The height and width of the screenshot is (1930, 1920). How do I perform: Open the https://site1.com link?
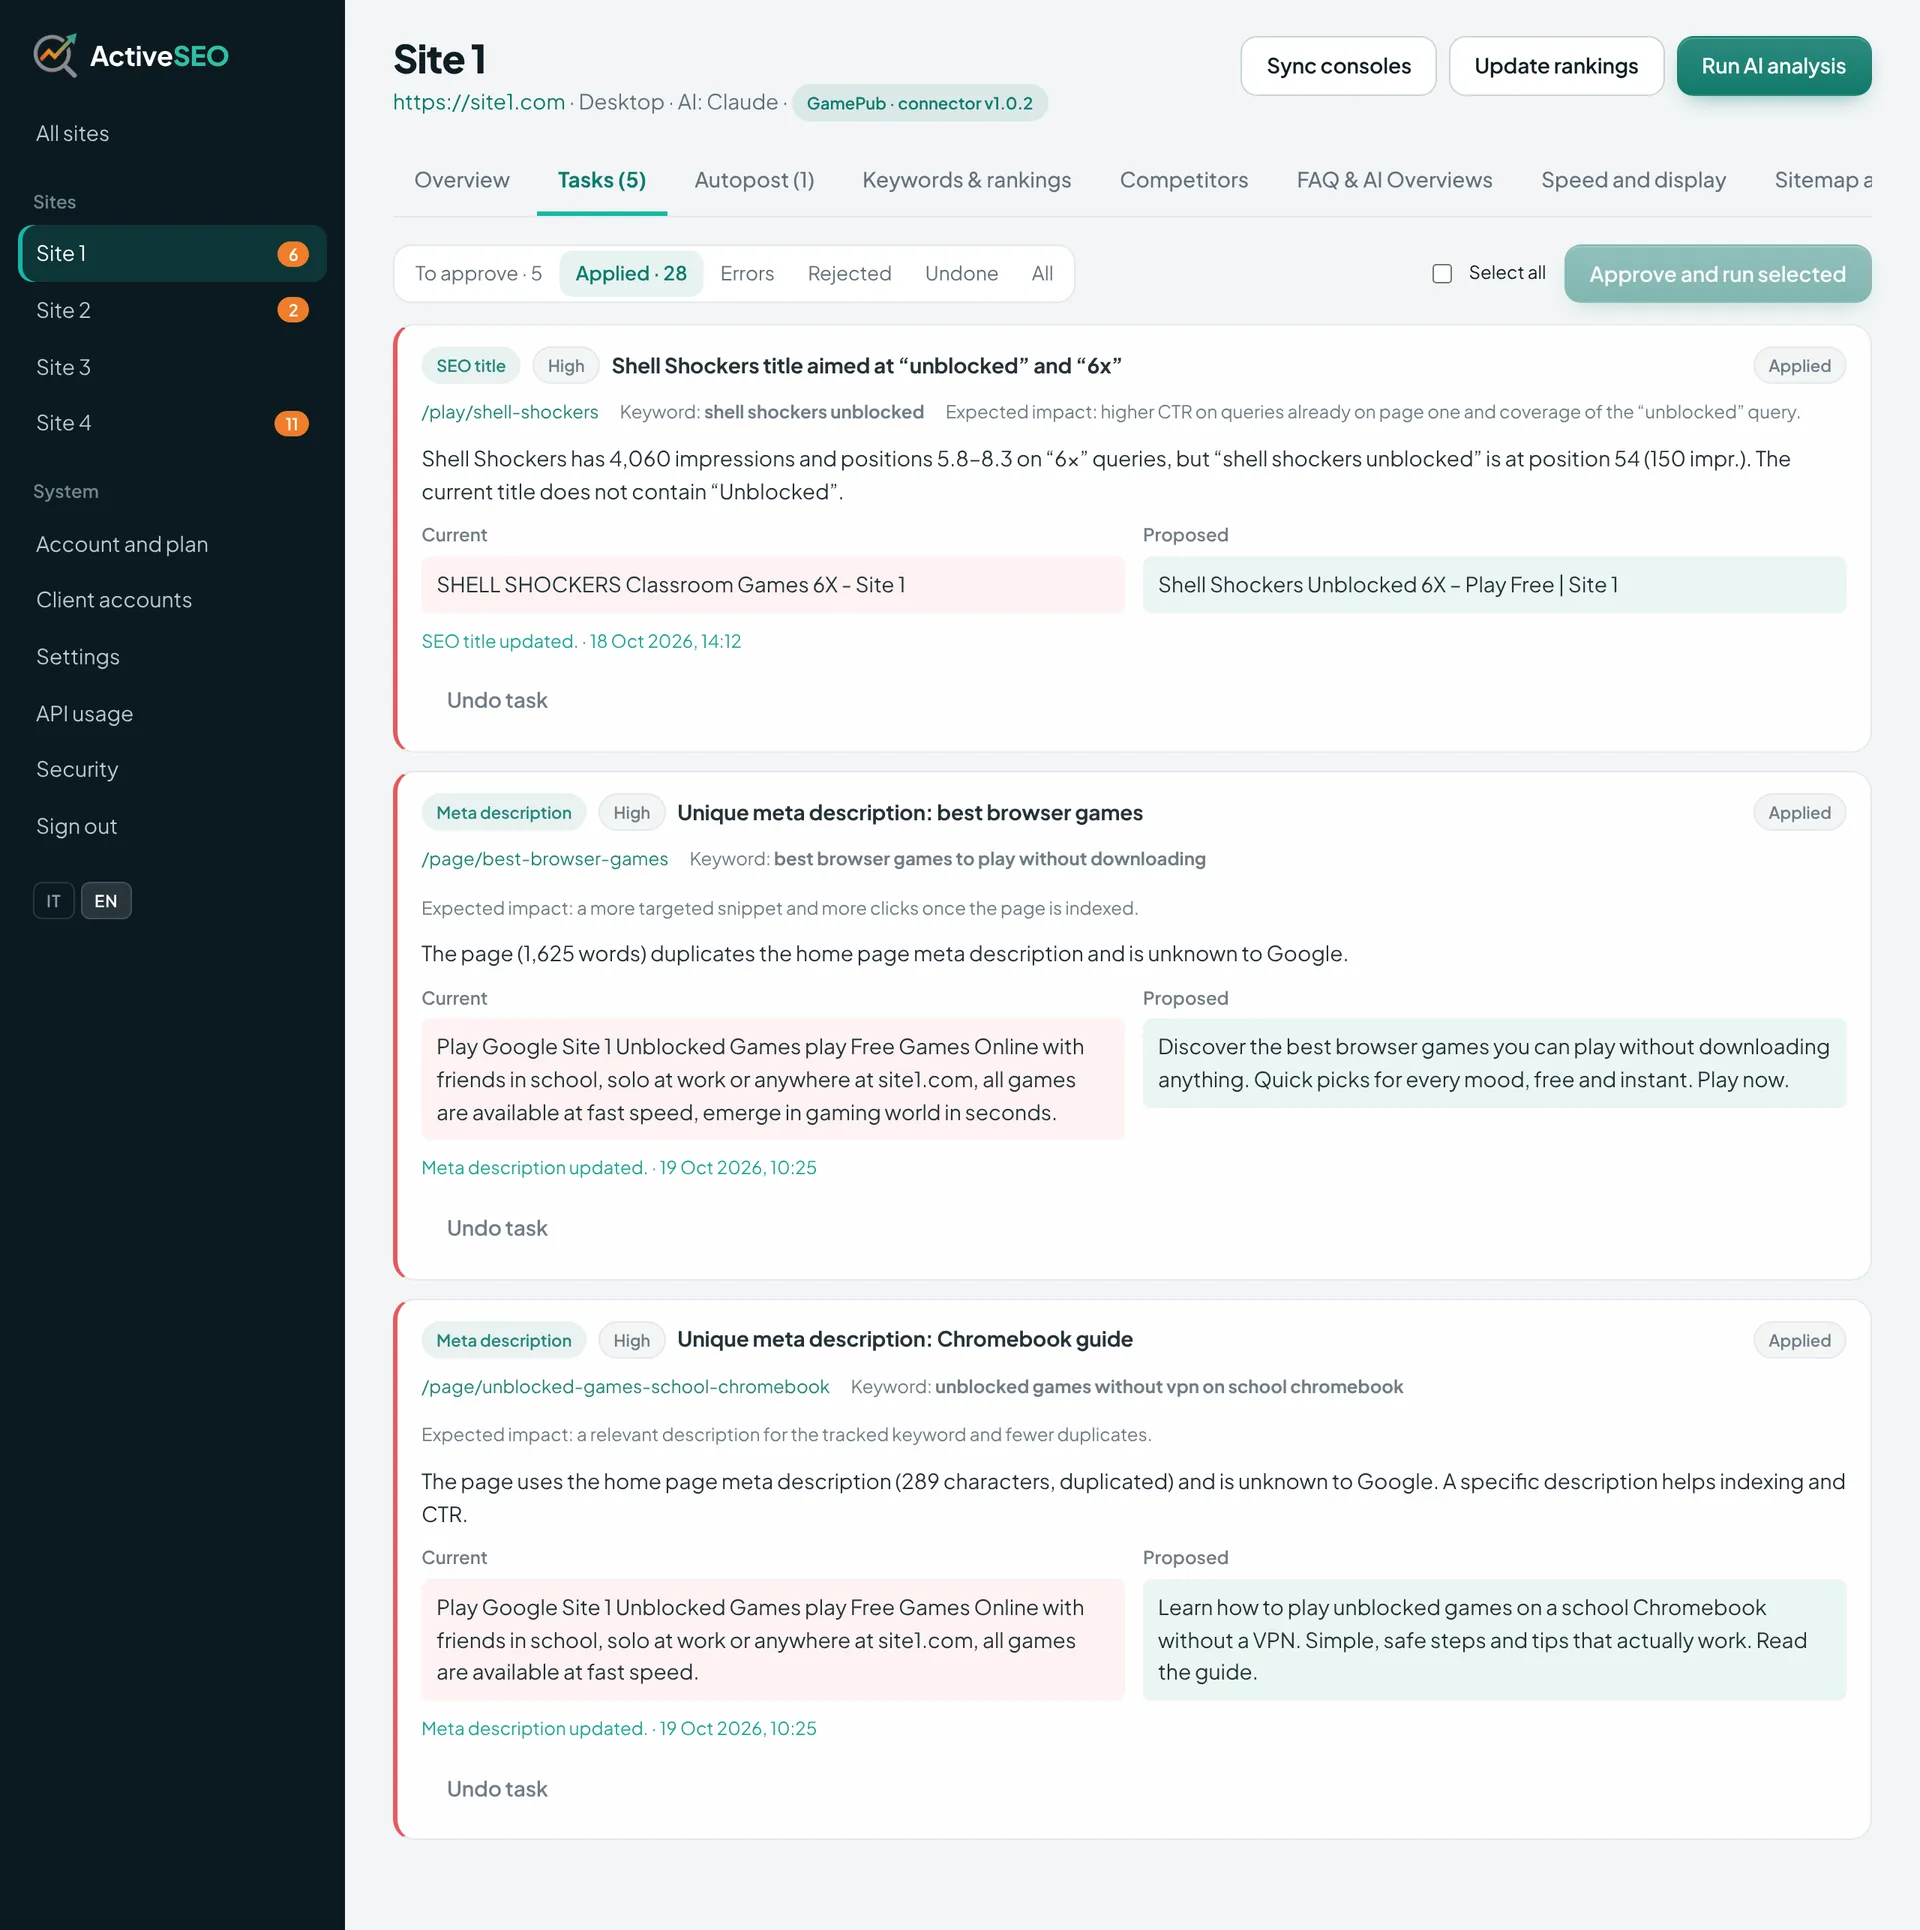(479, 102)
